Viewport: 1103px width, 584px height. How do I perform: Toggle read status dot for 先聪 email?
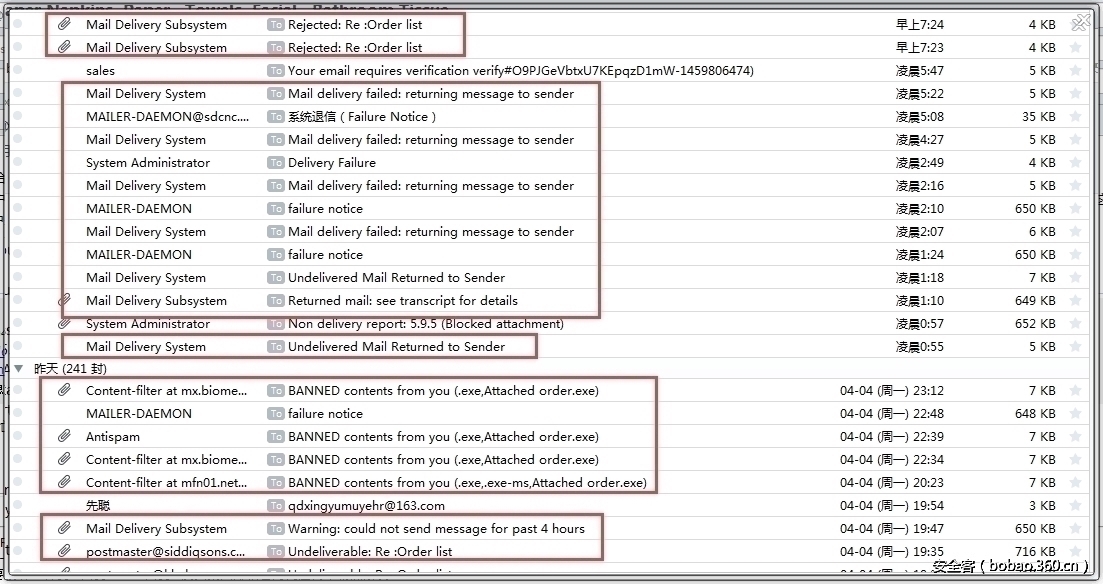tap(17, 506)
